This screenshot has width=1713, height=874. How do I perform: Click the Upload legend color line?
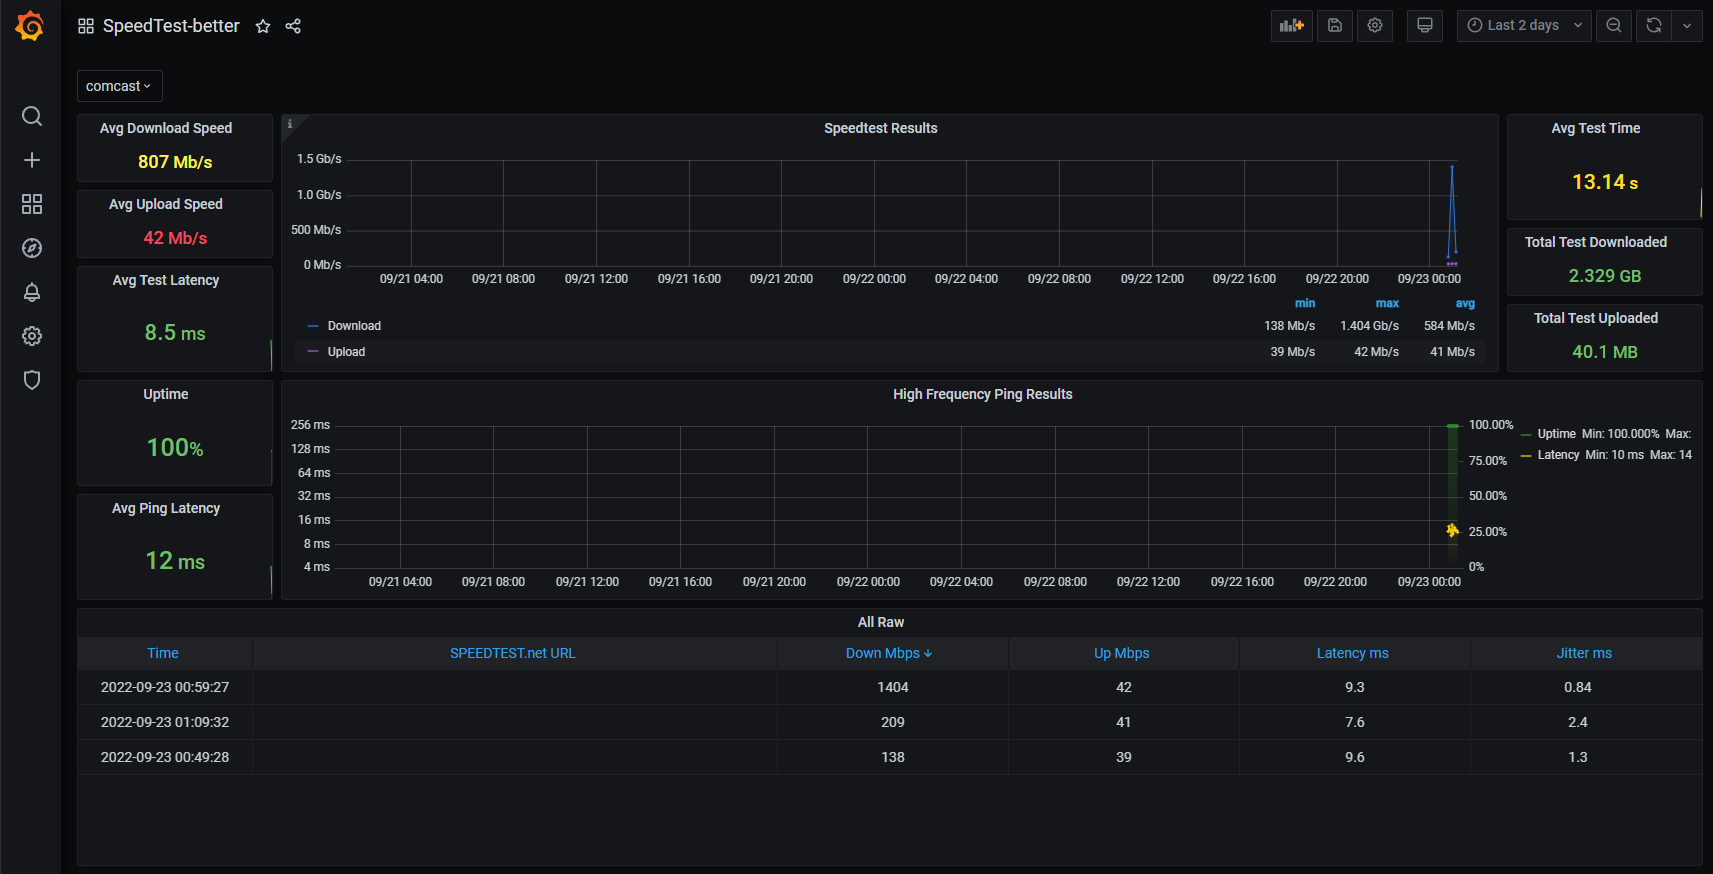click(313, 352)
